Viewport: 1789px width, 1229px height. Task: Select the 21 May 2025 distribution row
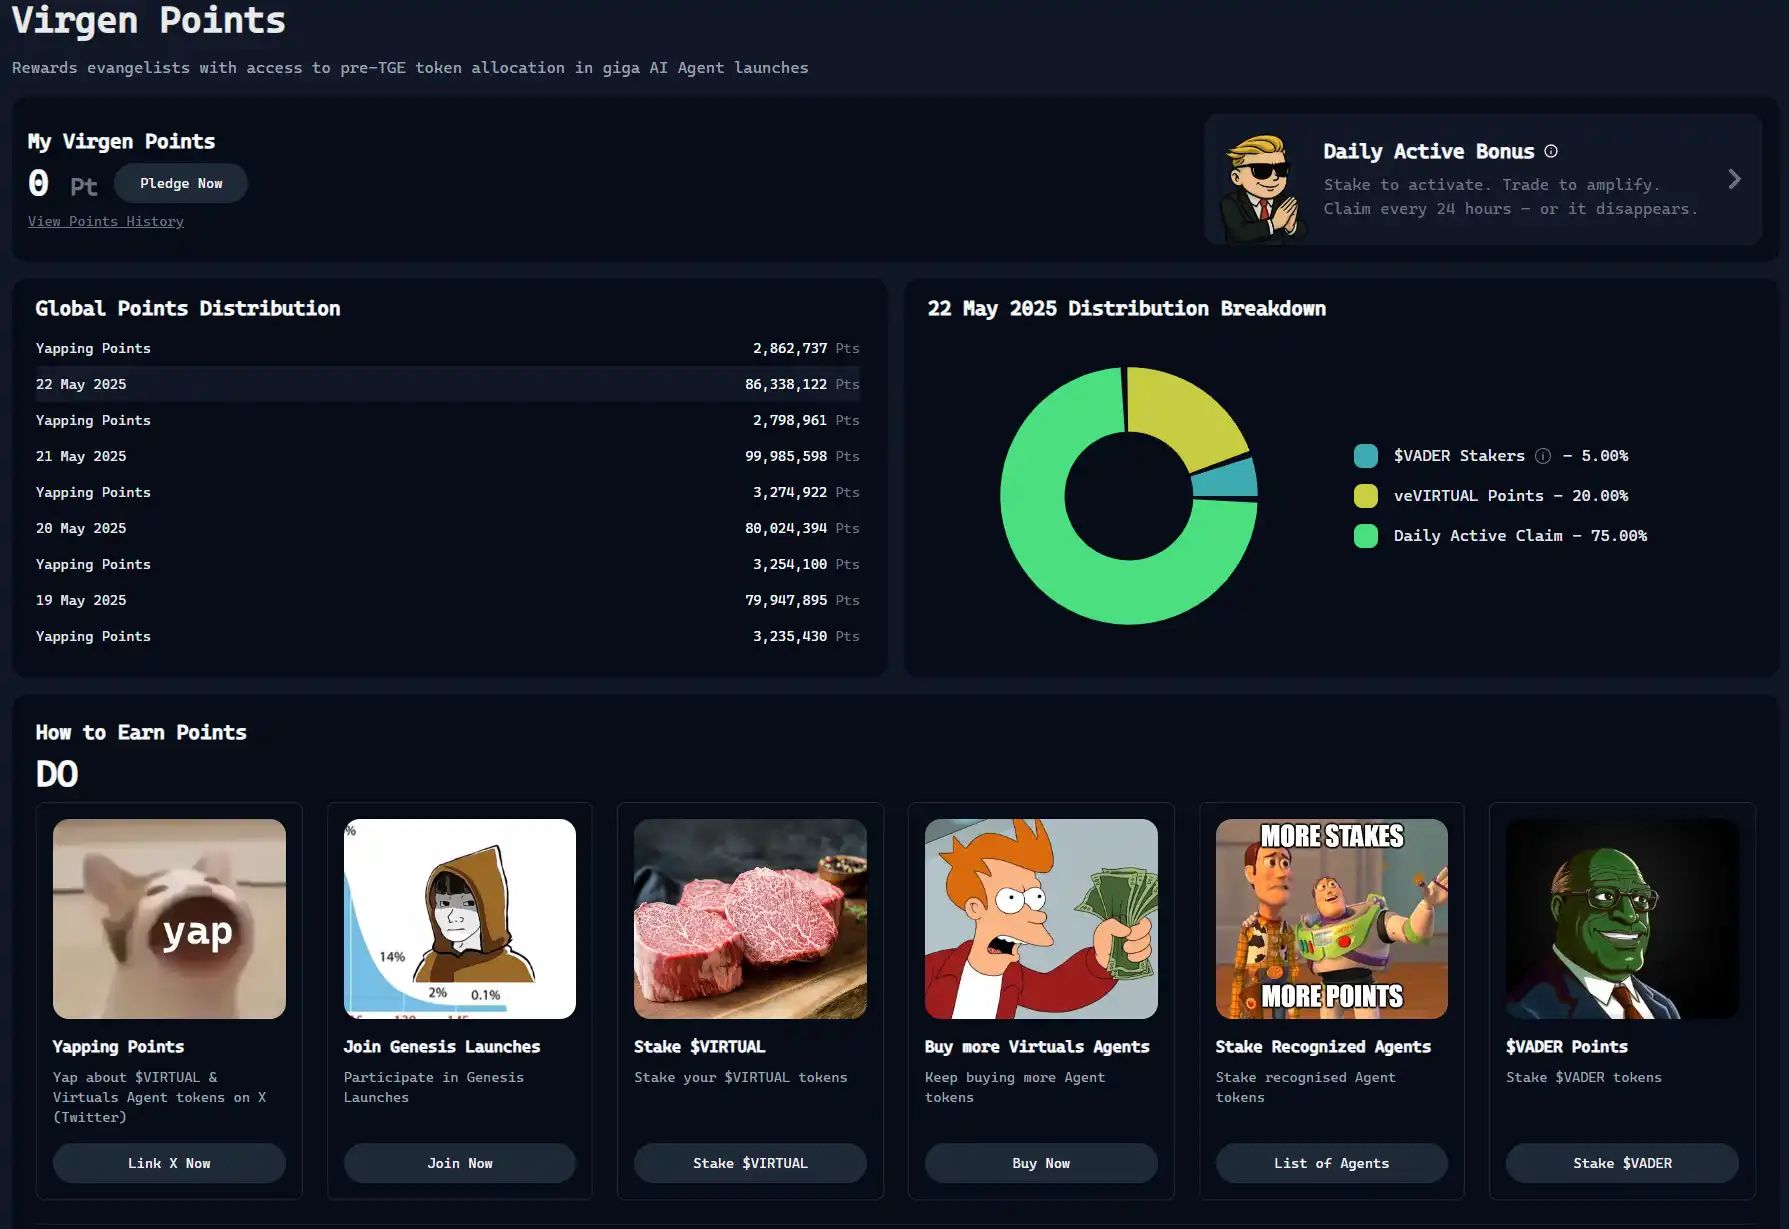[447, 457]
